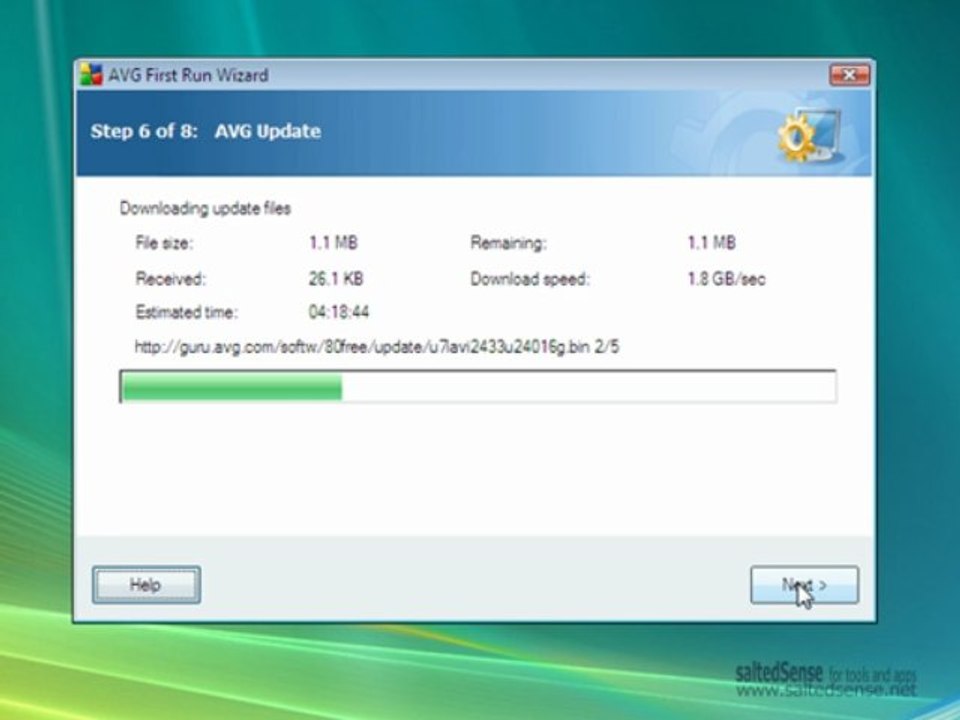The height and width of the screenshot is (720, 960).
Task: Open Help for the wizard
Action: (146, 585)
